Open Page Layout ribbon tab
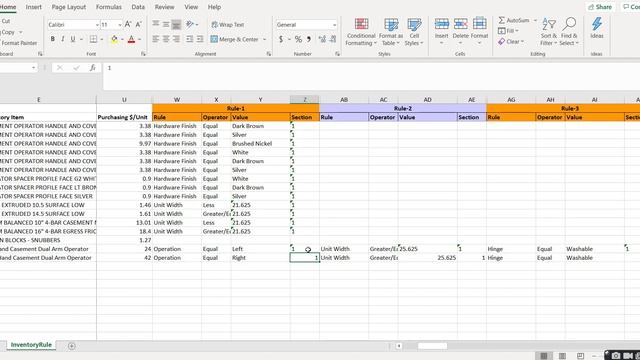 coord(69,7)
